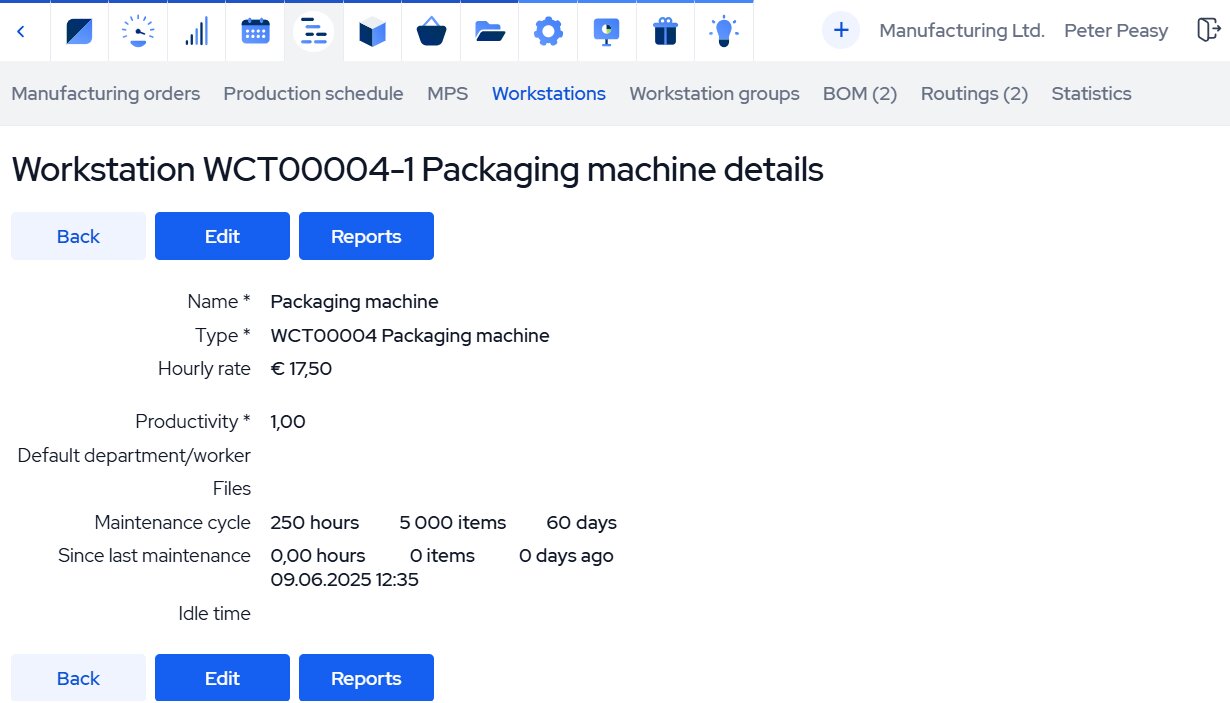Image resolution: width=1230 pixels, height=703 pixels.
Task: Open the folder icon in top bar
Action: pos(489,32)
